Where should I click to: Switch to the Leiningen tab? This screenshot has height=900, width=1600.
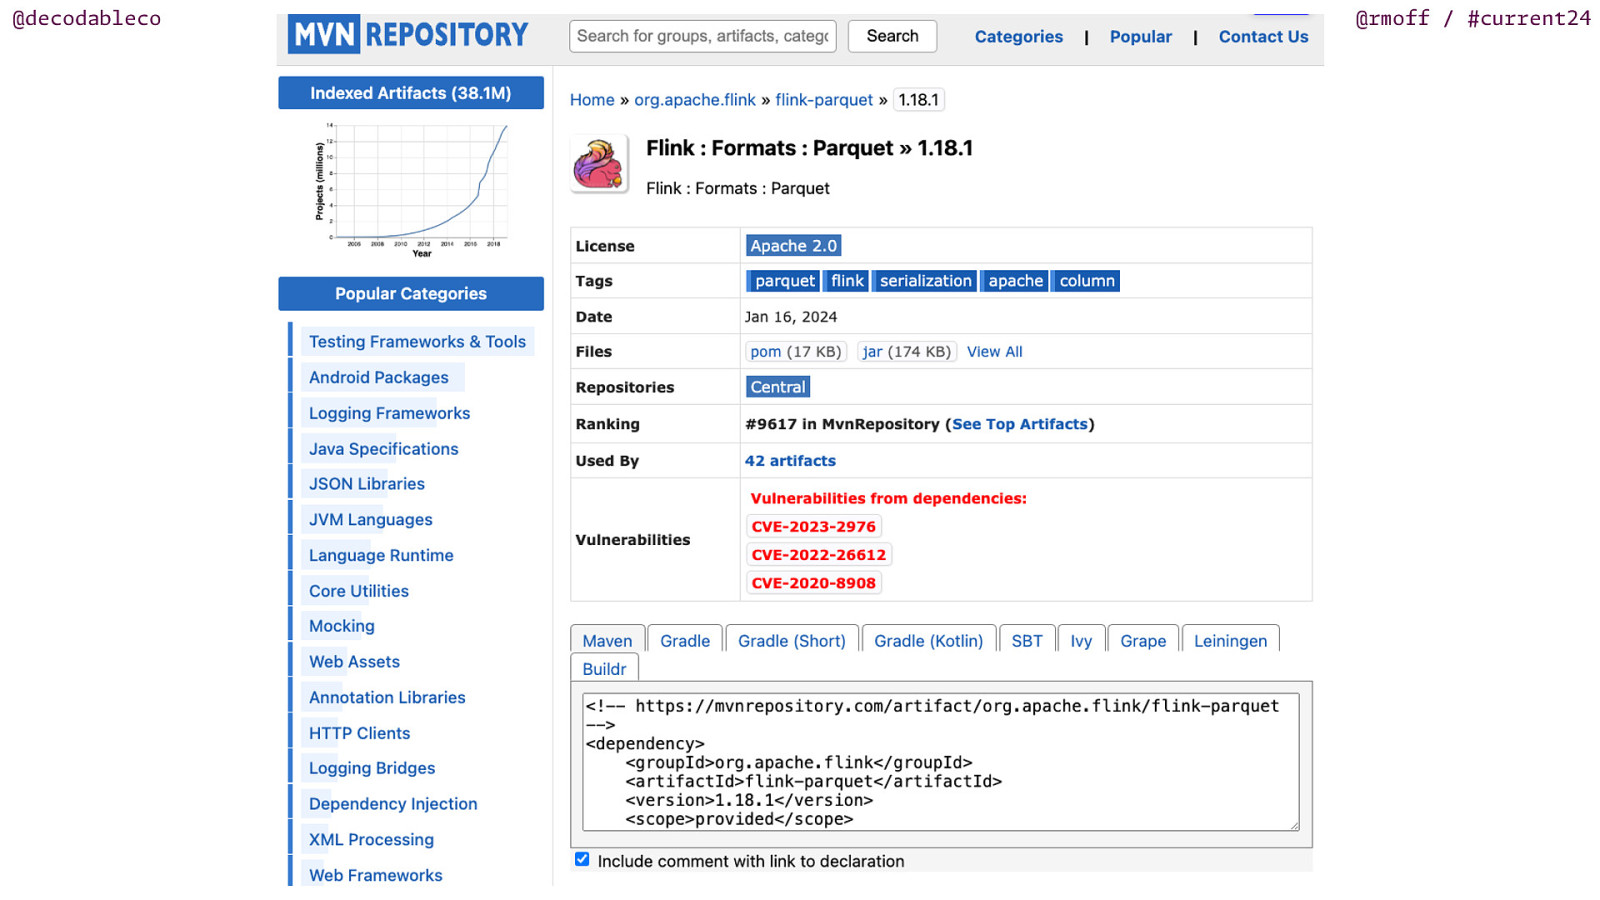coord(1230,640)
